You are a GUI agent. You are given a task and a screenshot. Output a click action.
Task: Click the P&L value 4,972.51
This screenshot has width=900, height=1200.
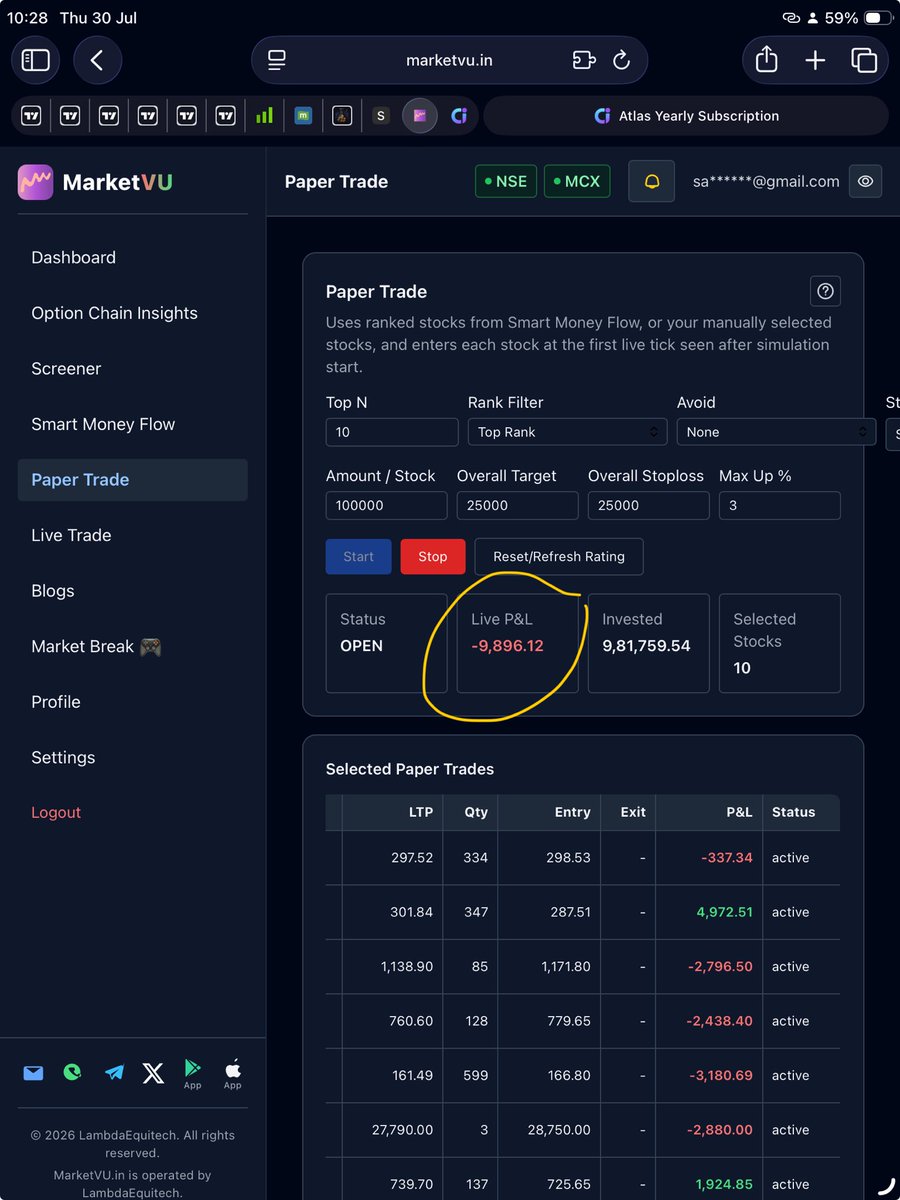click(725, 912)
